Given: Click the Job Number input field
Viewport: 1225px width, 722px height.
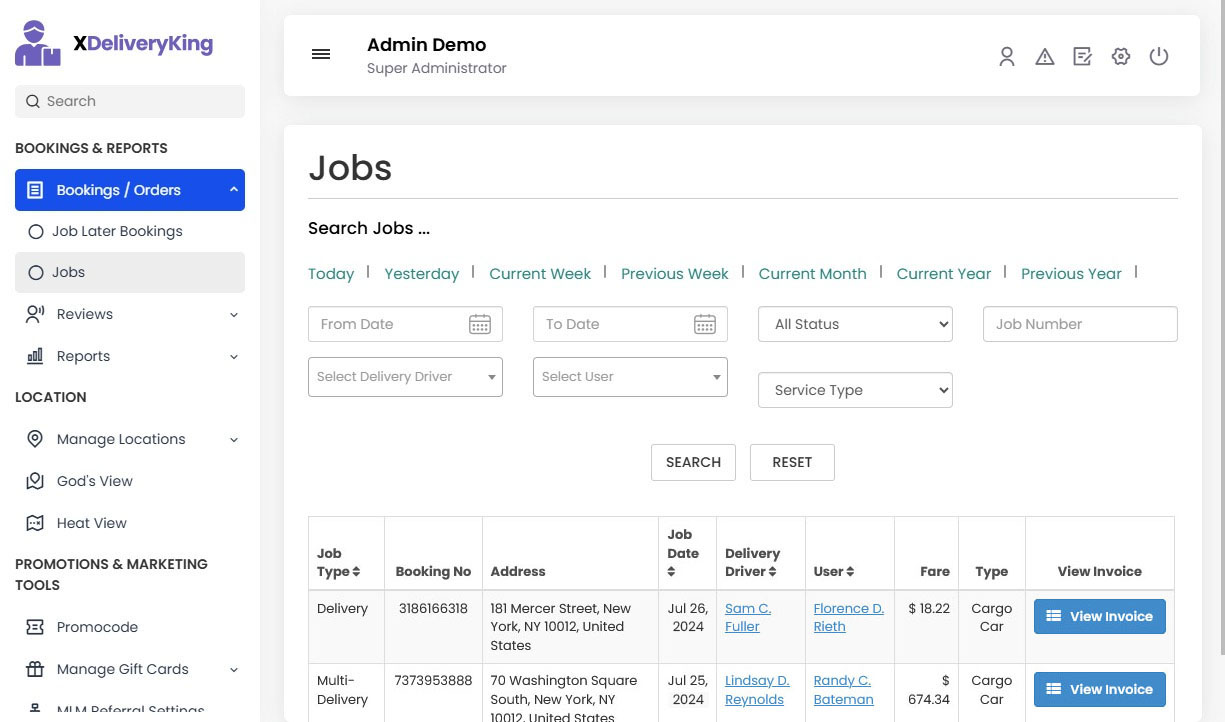Looking at the screenshot, I should tap(1080, 324).
